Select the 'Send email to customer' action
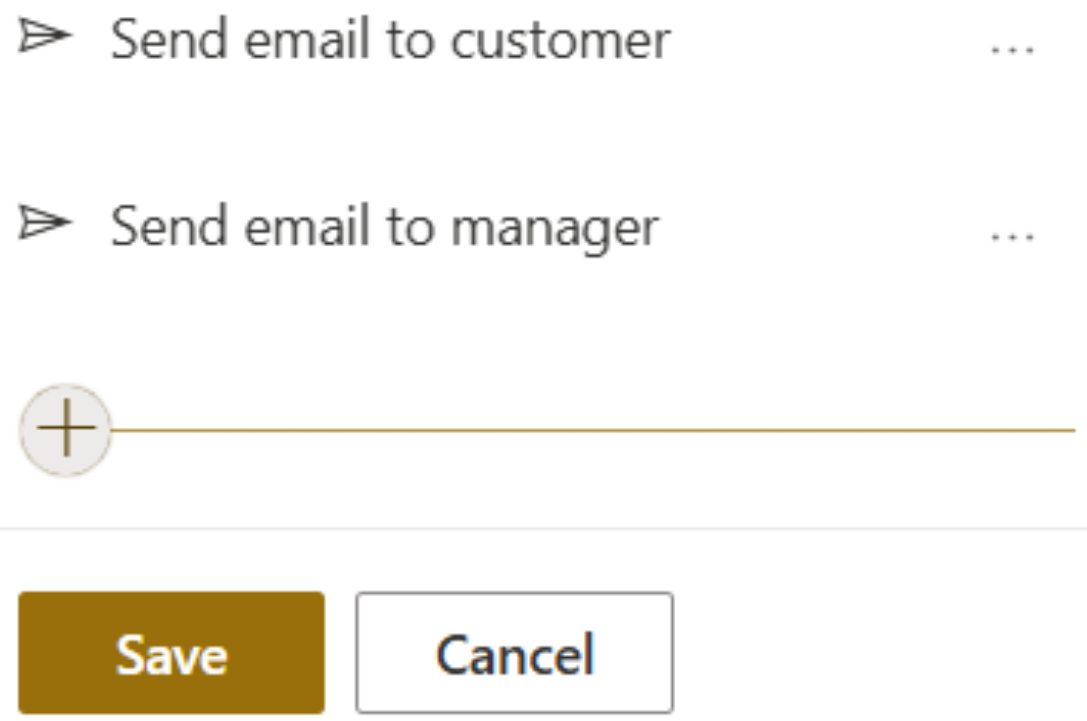 pos(390,40)
